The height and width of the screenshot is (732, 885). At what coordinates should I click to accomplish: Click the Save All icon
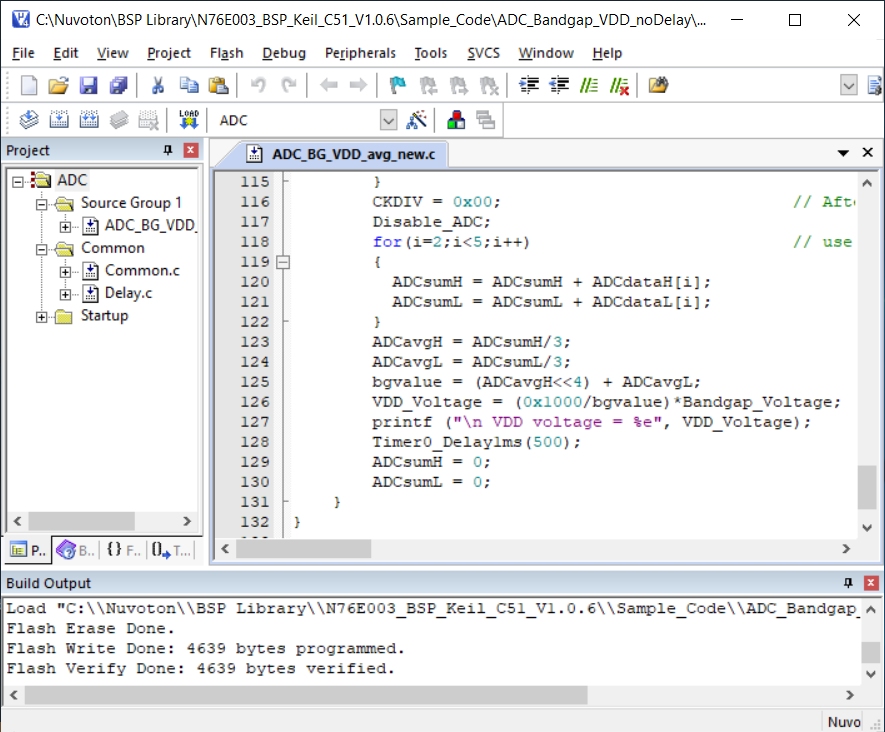coord(118,85)
